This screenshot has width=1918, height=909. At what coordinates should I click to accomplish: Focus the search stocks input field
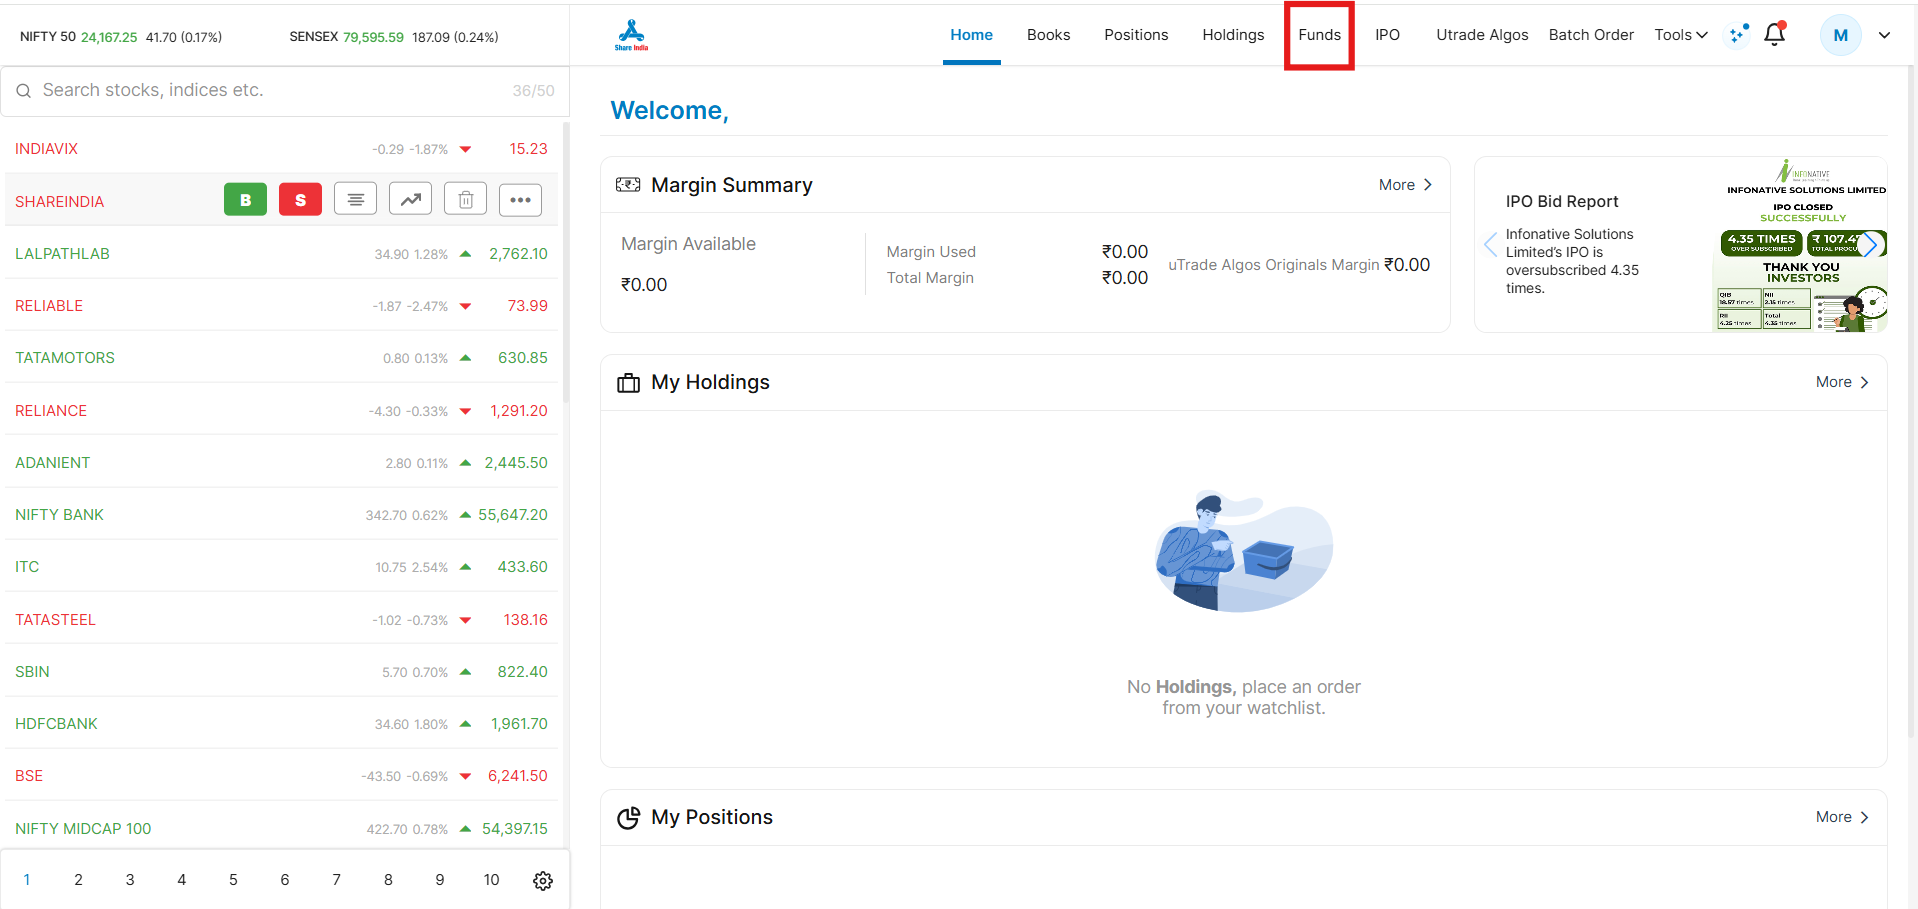point(285,91)
